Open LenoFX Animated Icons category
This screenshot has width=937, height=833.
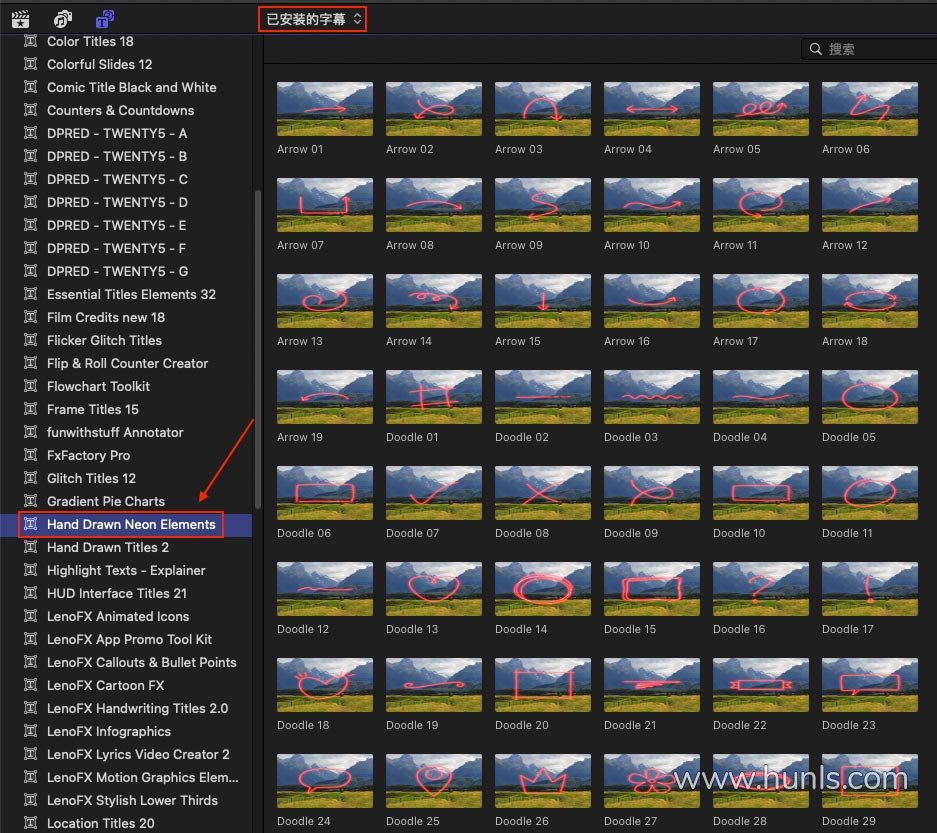click(117, 616)
